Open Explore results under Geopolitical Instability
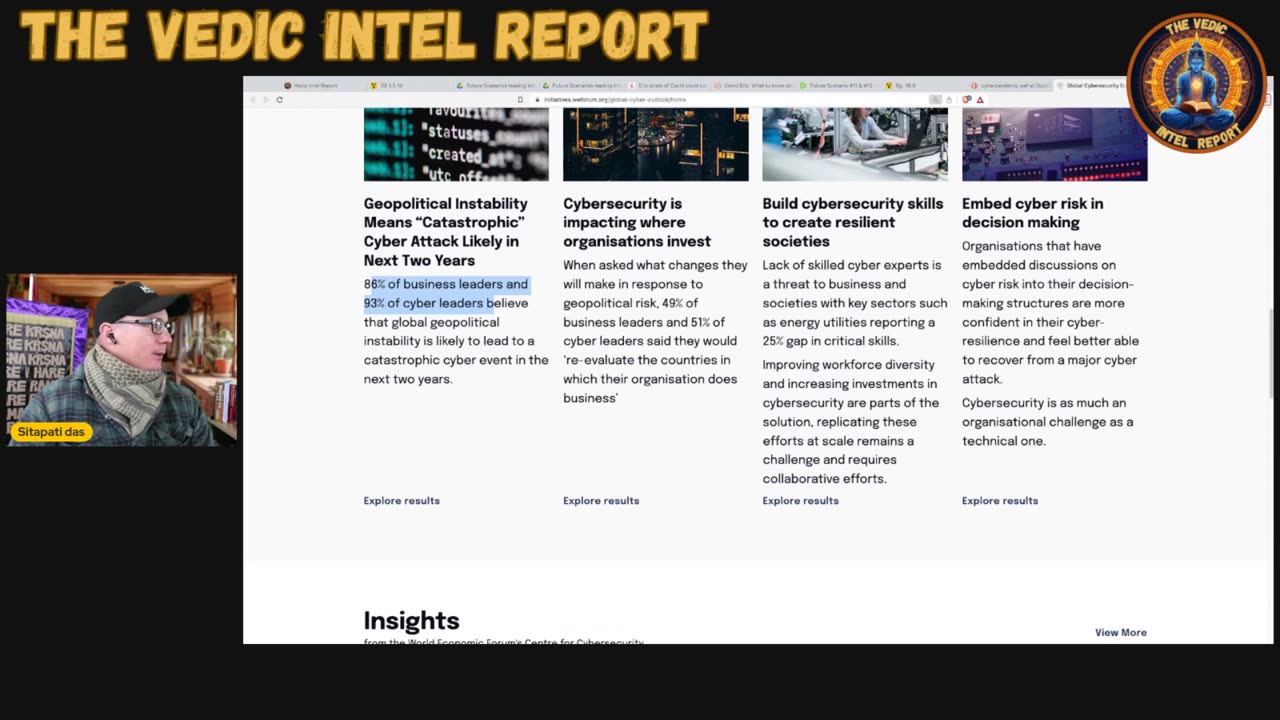Viewport: 1280px width, 720px height. coord(402,500)
